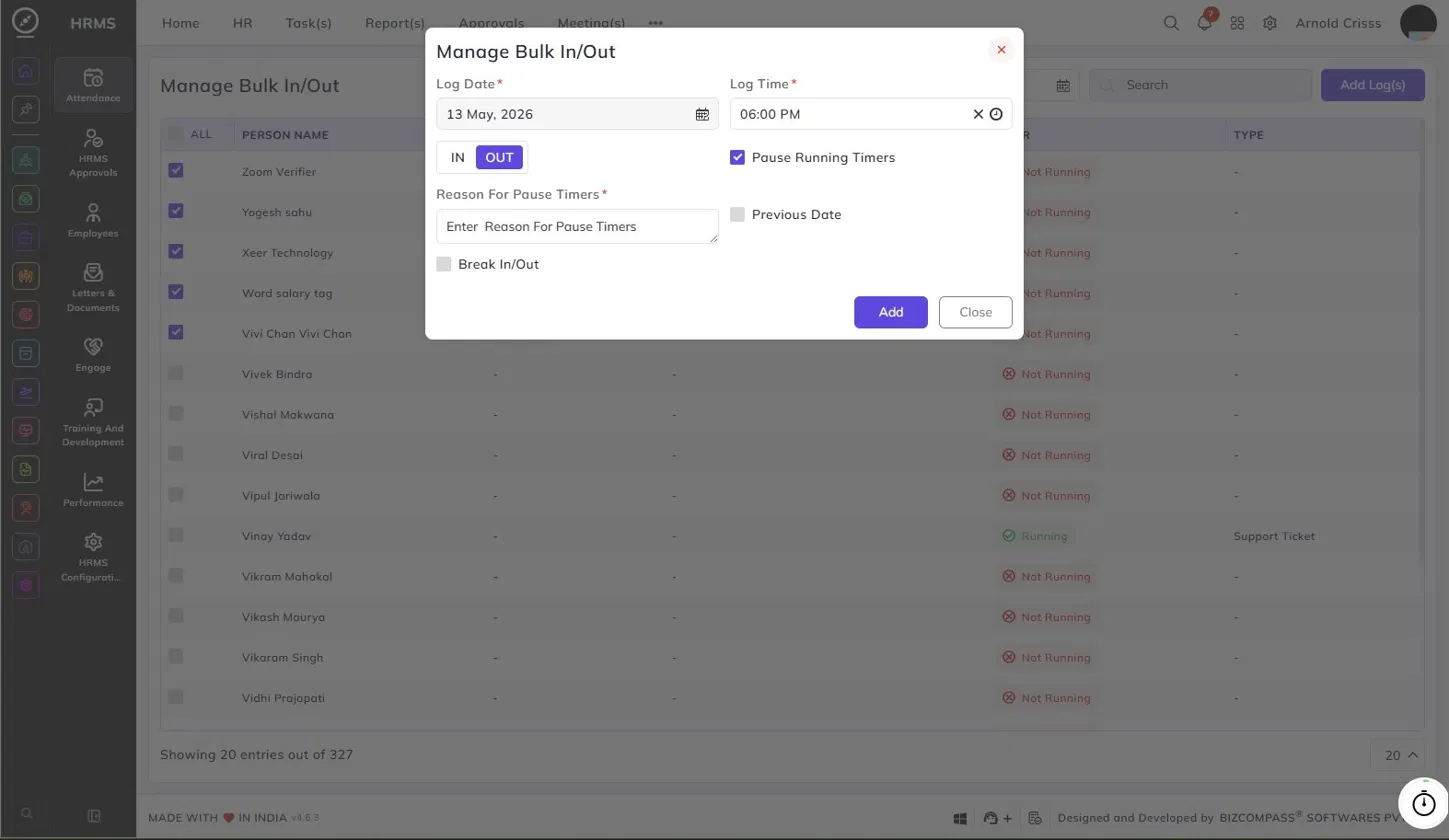
Task: Click the Reason For Pause Timers textarea
Action: [x=577, y=226]
